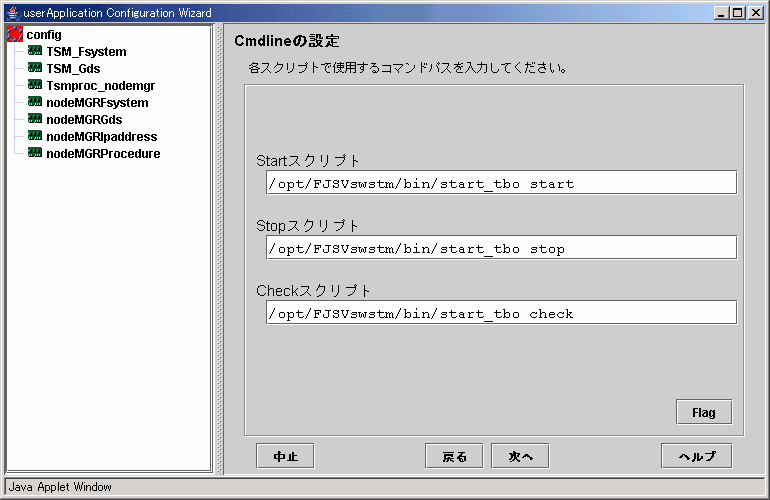Select nodeMGRIpaddress tree node
The width and height of the screenshot is (770, 500).
(102, 137)
